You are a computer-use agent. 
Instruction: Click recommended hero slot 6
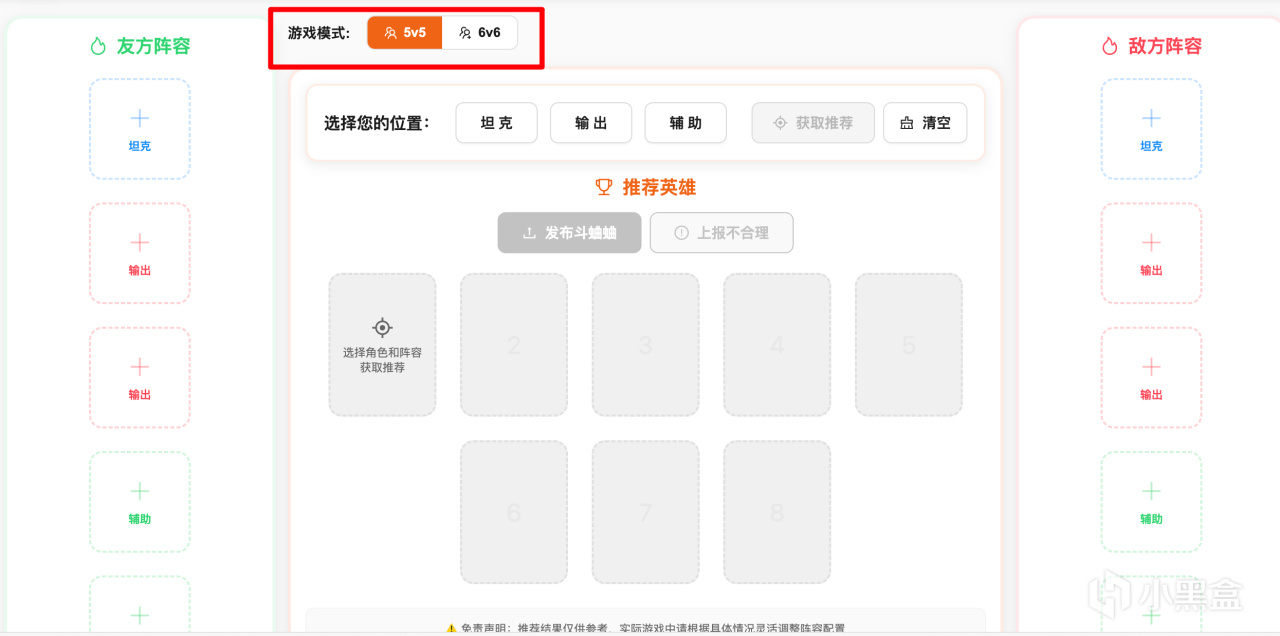coord(514,512)
